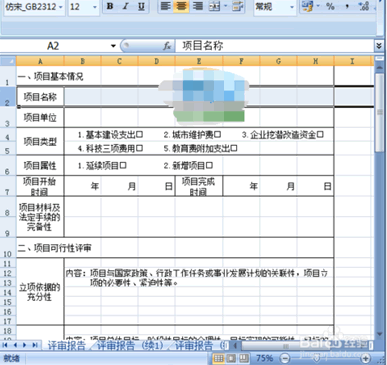Image resolution: width=387 pixels, height=365 pixels.
Task: Align text to the right
Action: click(197, 6)
